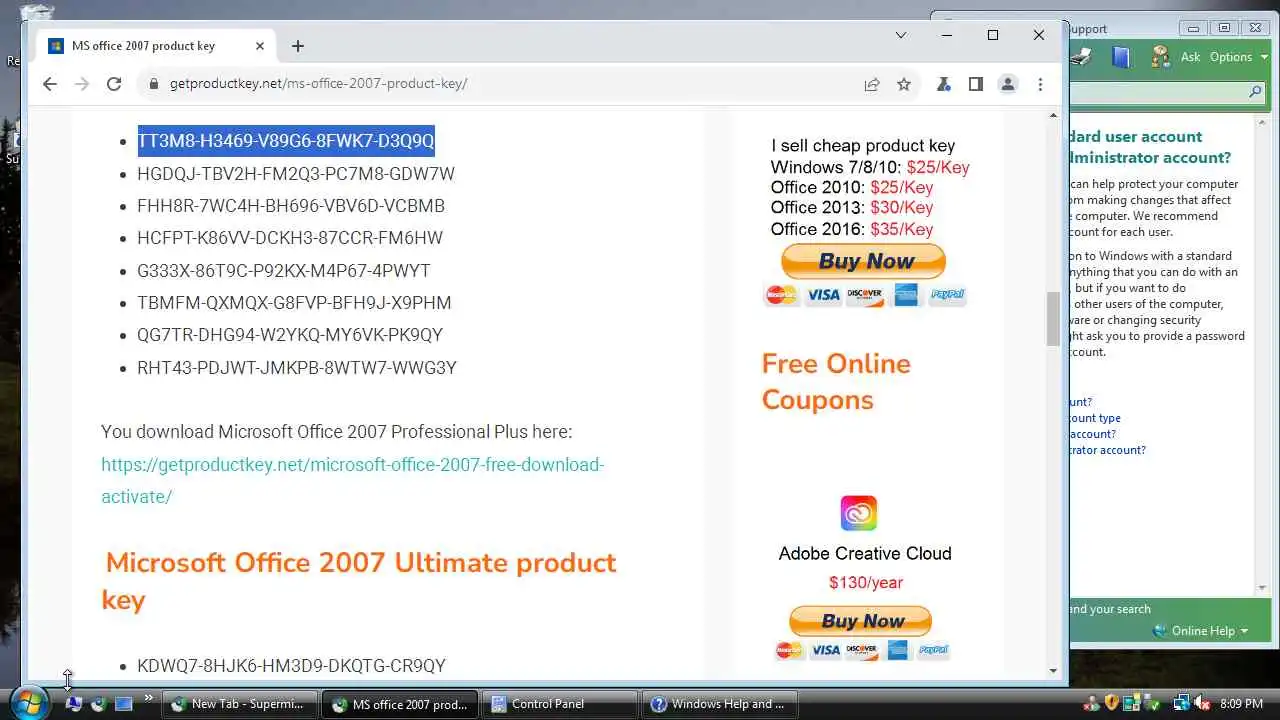Reload the getproductkey.net page

coord(114,84)
